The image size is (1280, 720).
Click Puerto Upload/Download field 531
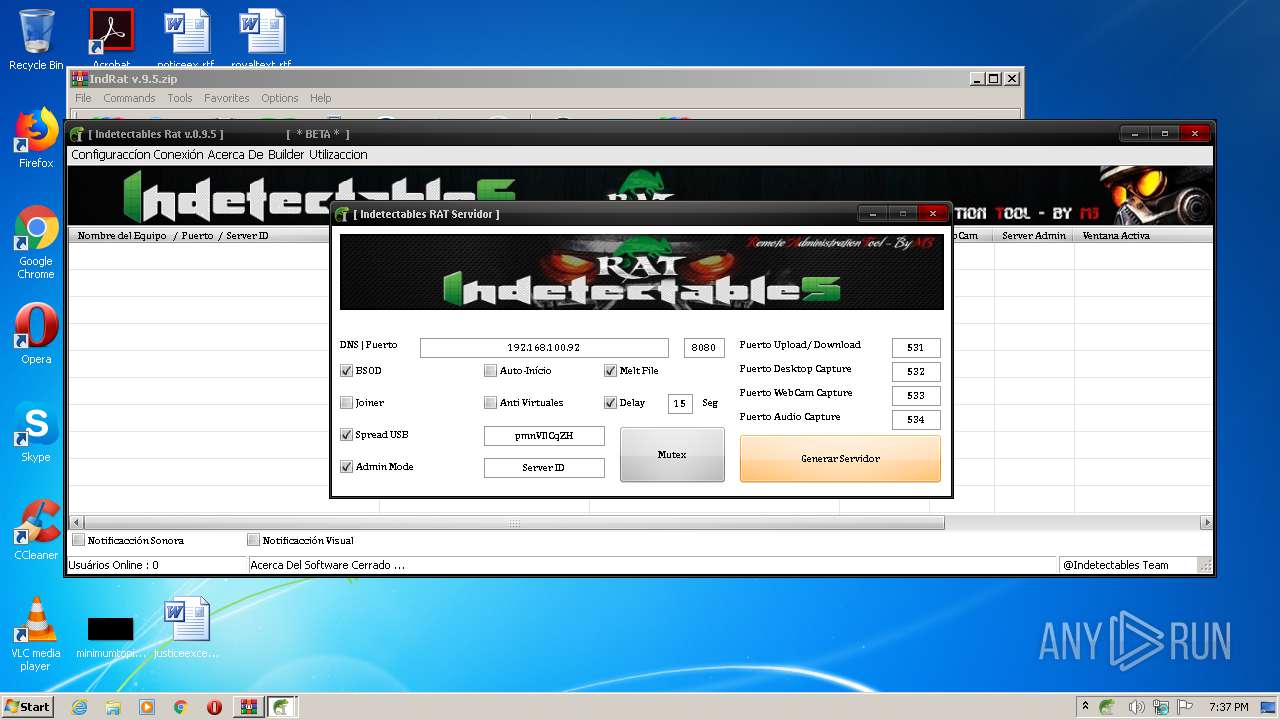pos(916,348)
